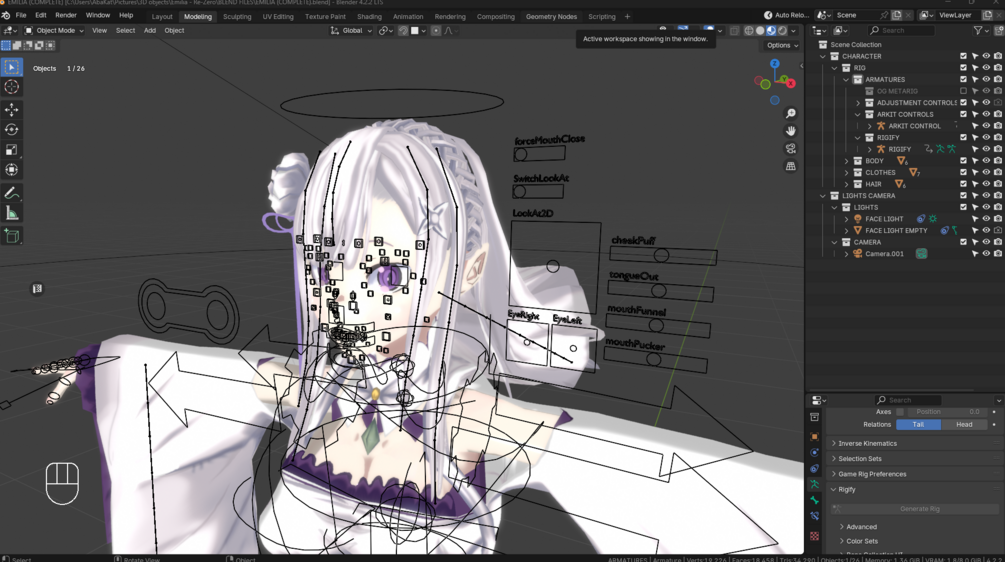The height and width of the screenshot is (562, 1005).
Task: Select the Scale tool
Action: [12, 150]
